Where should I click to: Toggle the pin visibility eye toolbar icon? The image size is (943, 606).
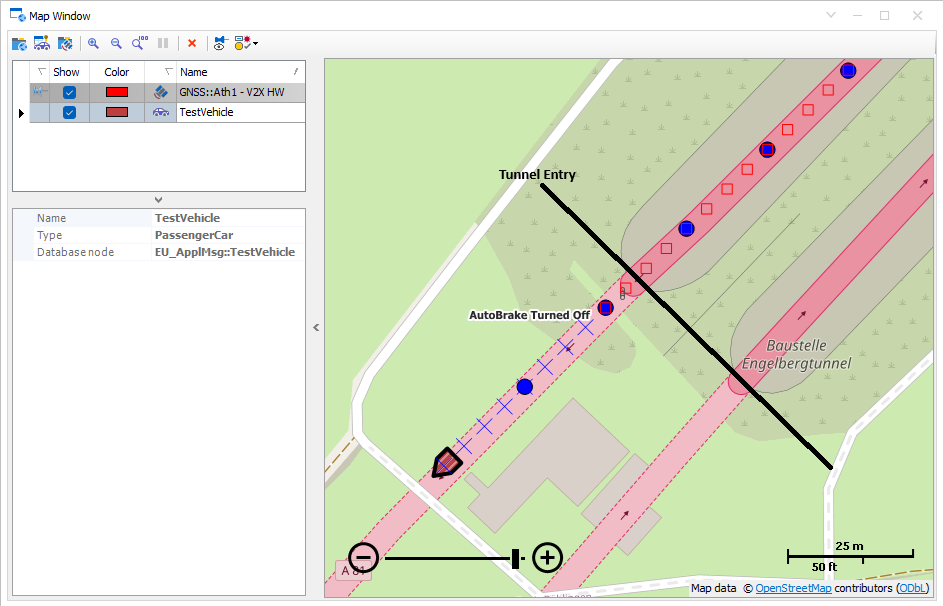coord(220,43)
